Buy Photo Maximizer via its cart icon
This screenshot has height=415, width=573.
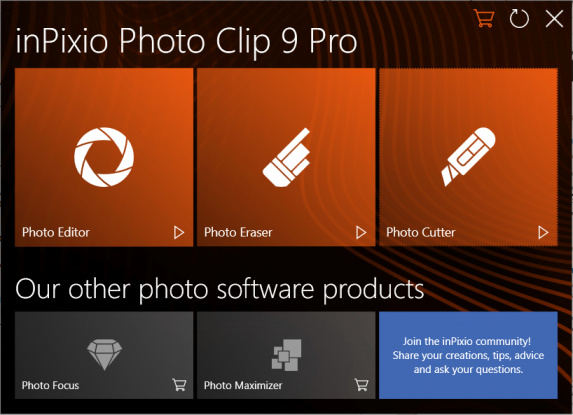[361, 385]
